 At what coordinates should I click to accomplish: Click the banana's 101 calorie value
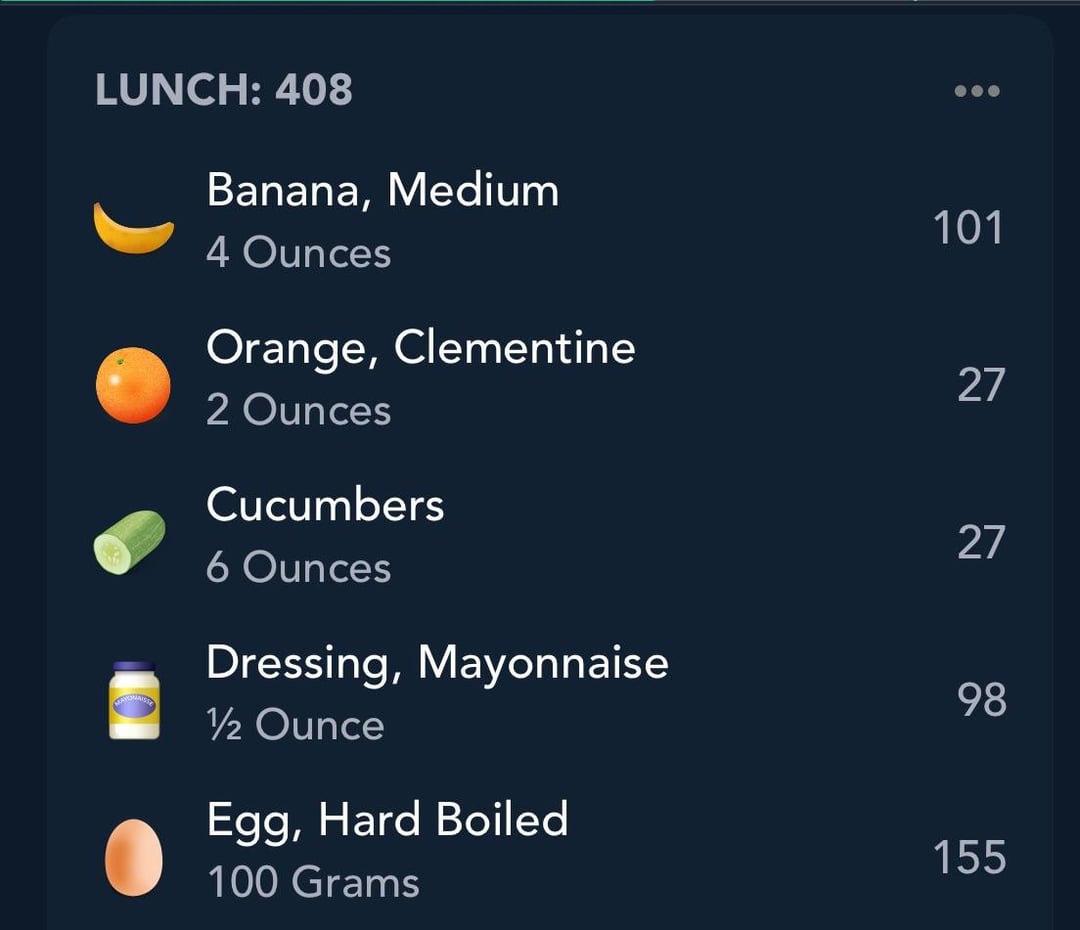(967, 228)
